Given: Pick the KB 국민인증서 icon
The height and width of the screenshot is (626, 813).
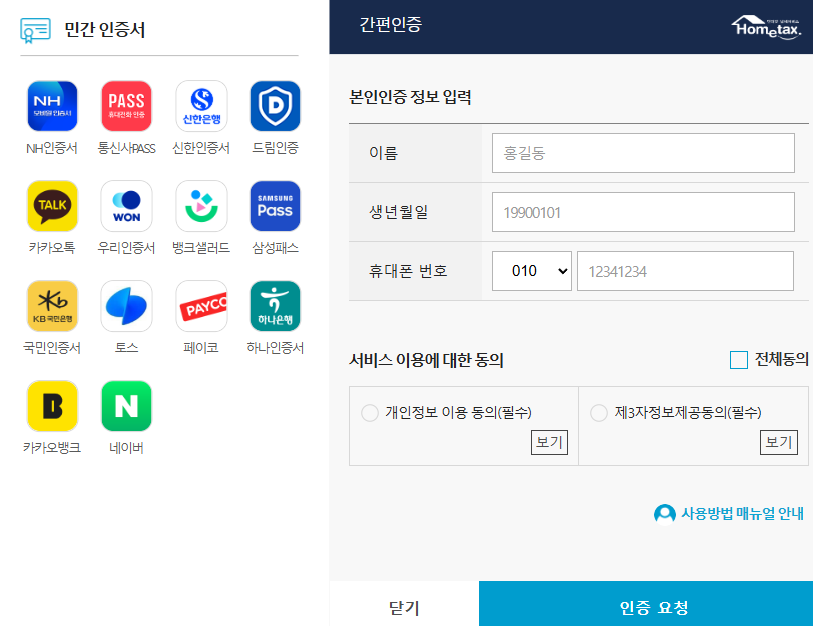Looking at the screenshot, I should click(x=52, y=306).
